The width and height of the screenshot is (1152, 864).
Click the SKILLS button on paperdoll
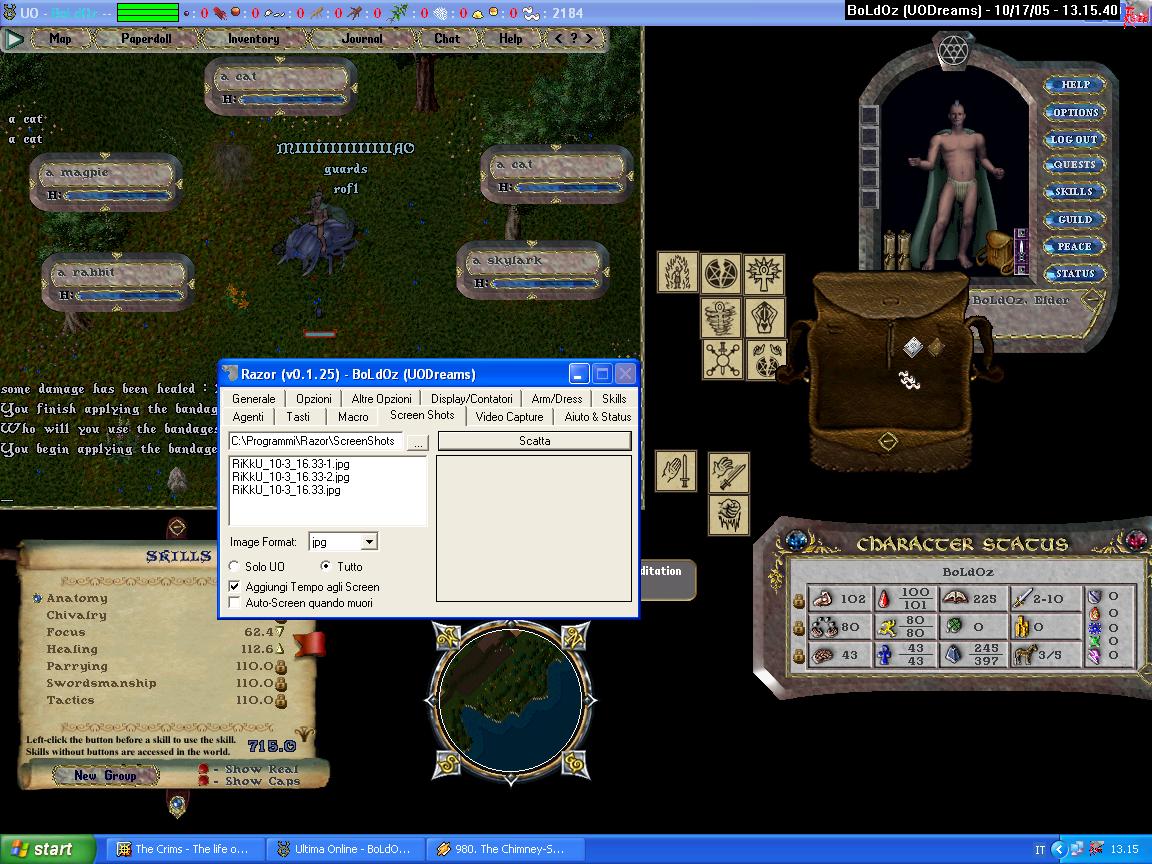click(1074, 192)
